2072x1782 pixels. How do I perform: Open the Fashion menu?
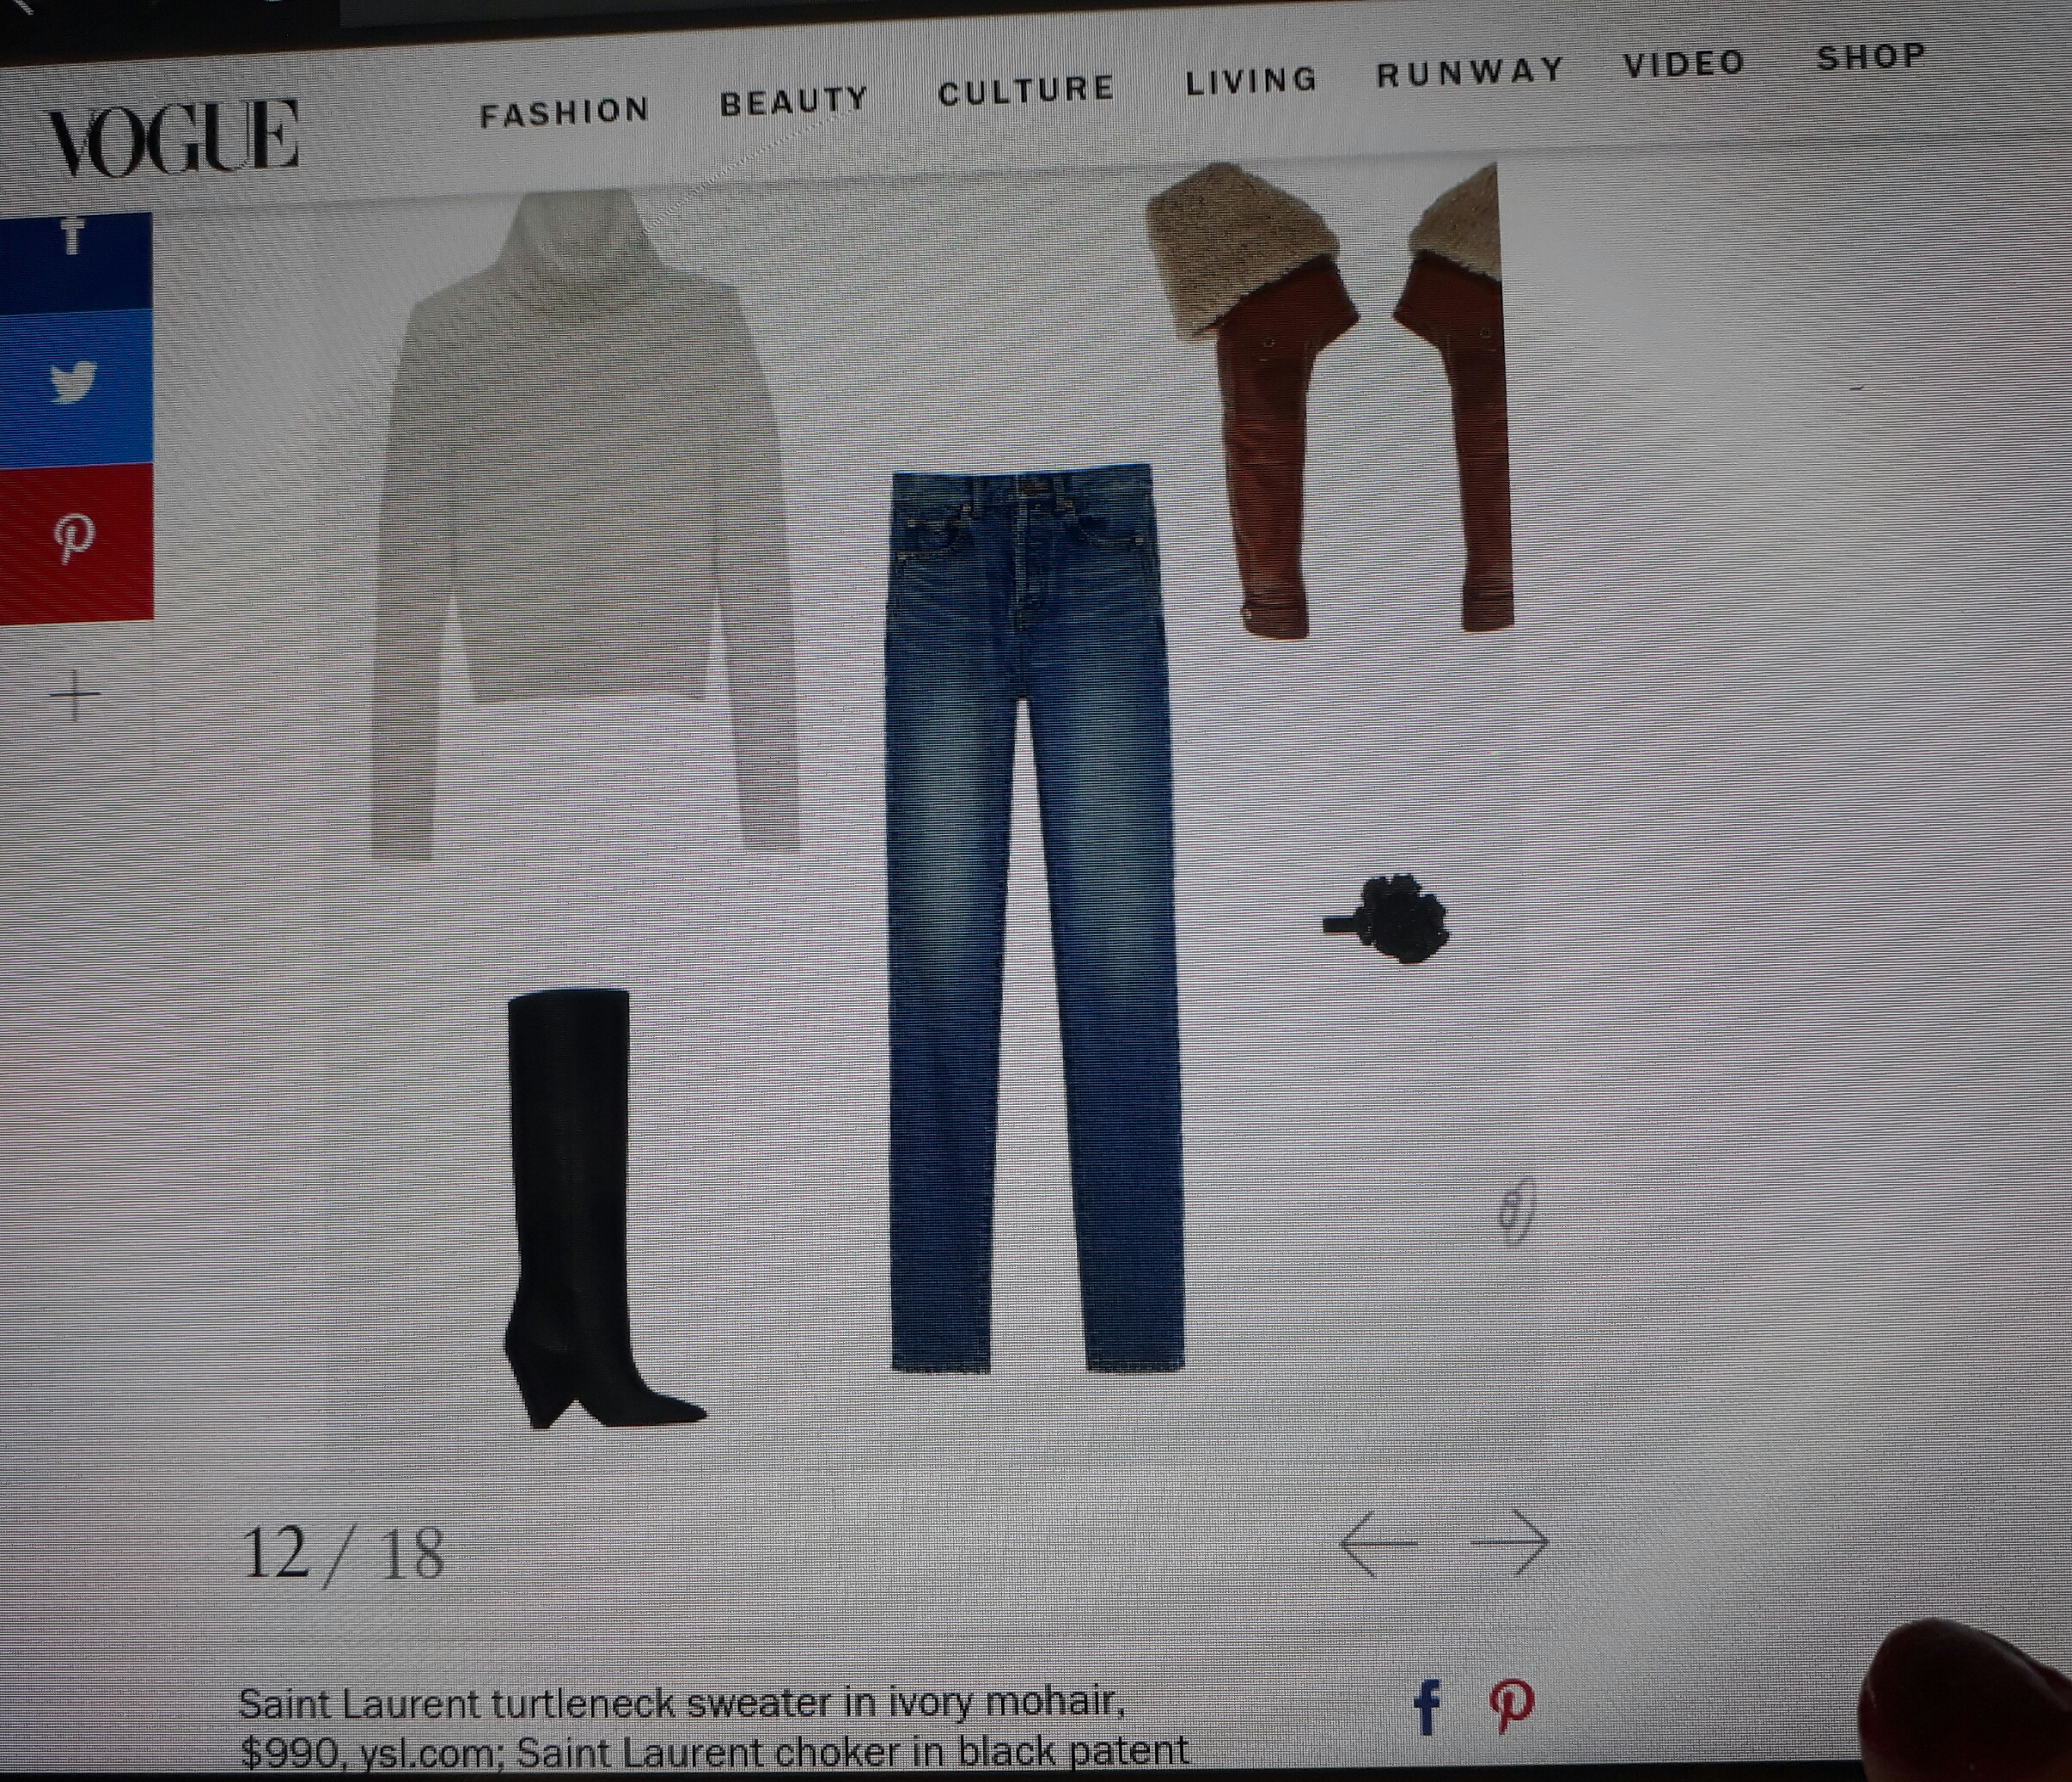(x=564, y=112)
